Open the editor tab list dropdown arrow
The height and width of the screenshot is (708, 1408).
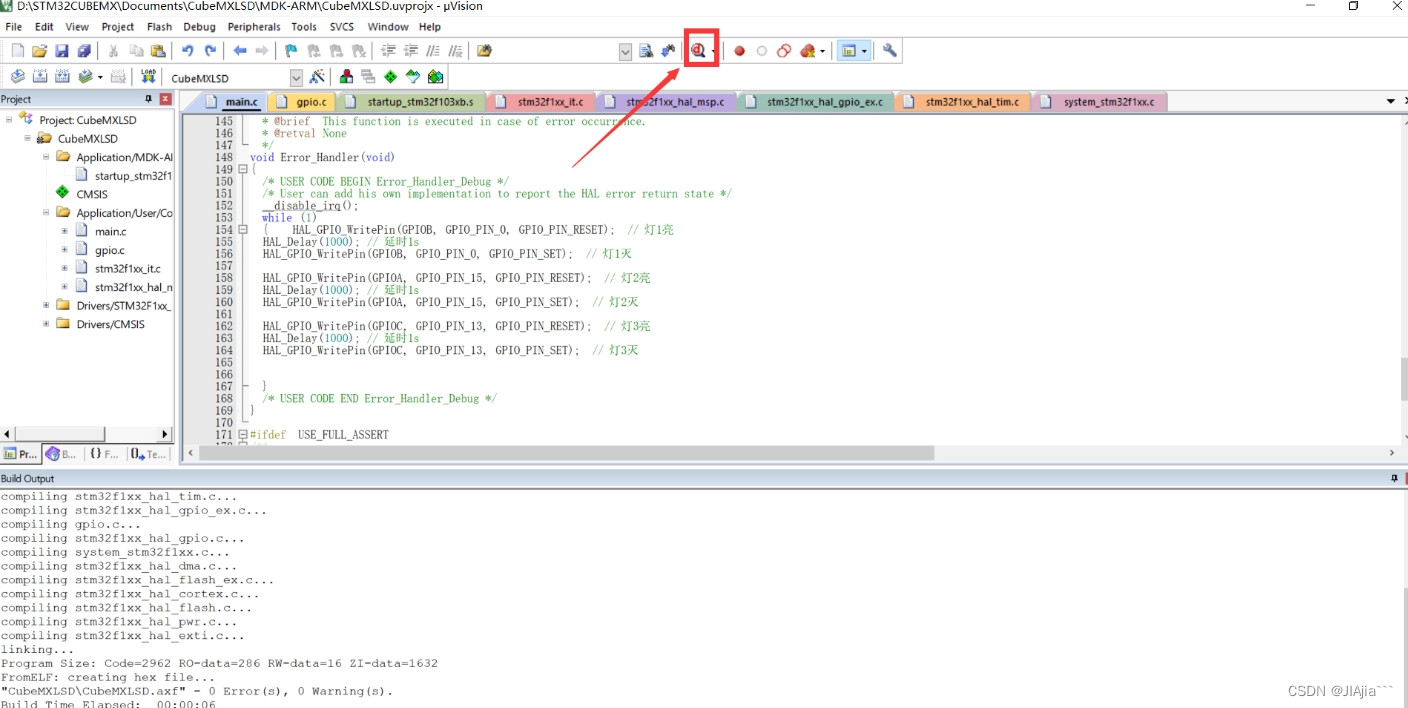pos(1390,101)
